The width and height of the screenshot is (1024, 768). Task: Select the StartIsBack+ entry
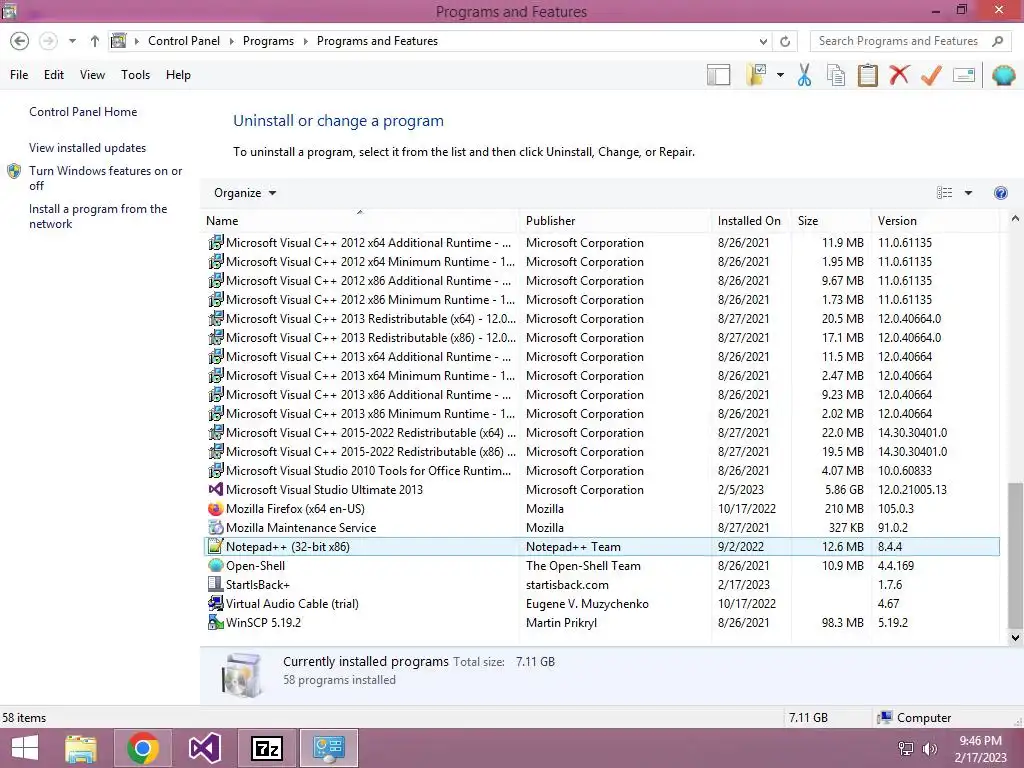[x=601, y=584]
